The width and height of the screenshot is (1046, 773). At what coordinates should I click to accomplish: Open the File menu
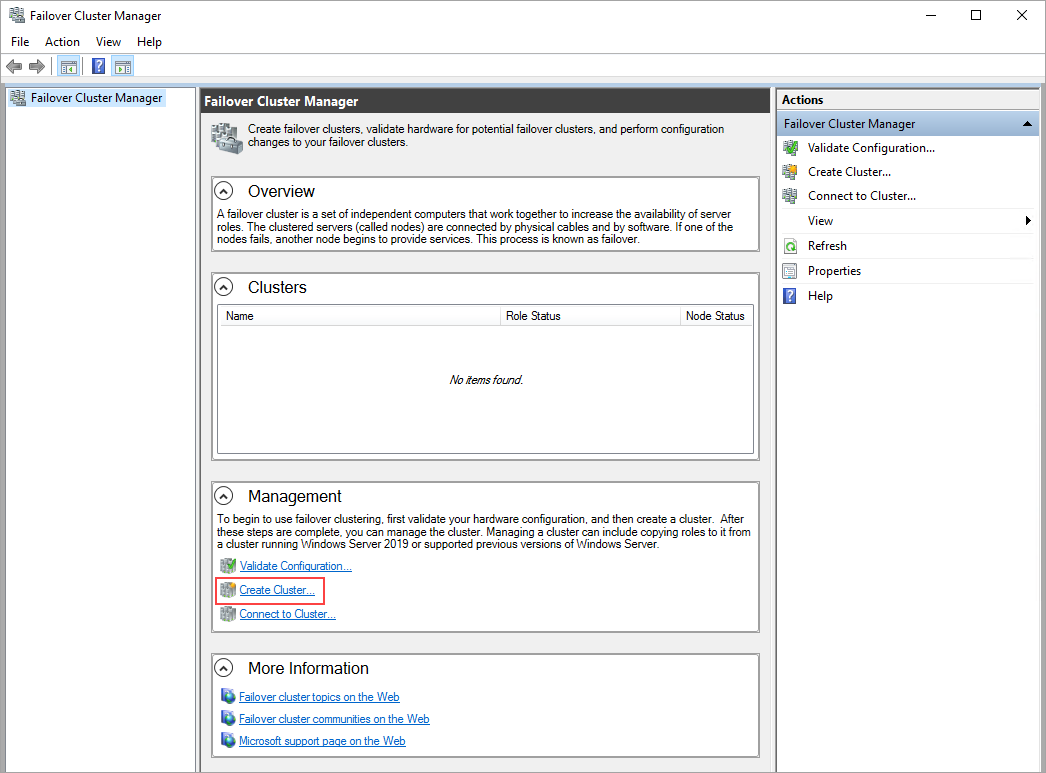tap(20, 42)
